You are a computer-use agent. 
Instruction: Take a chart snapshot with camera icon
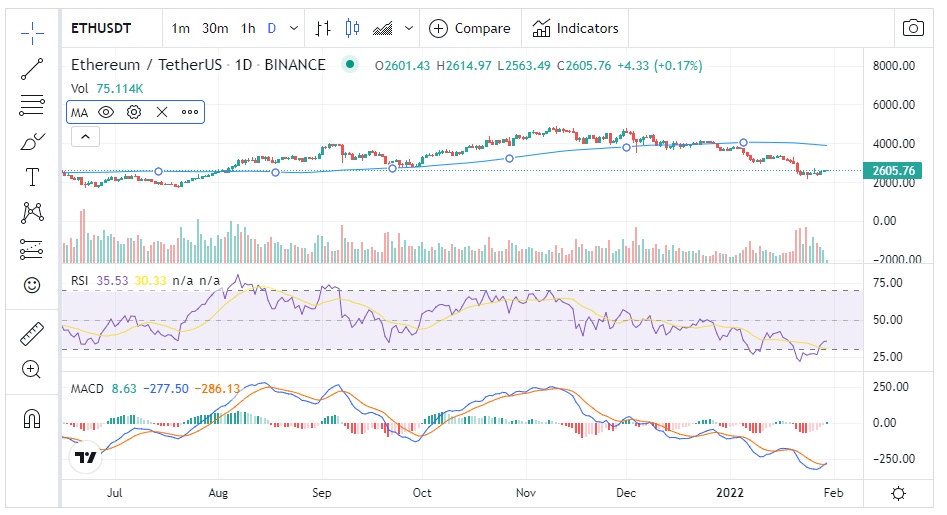(913, 28)
